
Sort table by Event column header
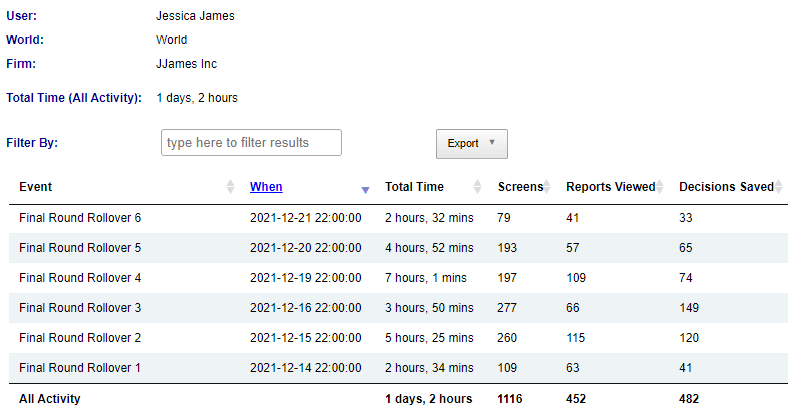coord(36,187)
